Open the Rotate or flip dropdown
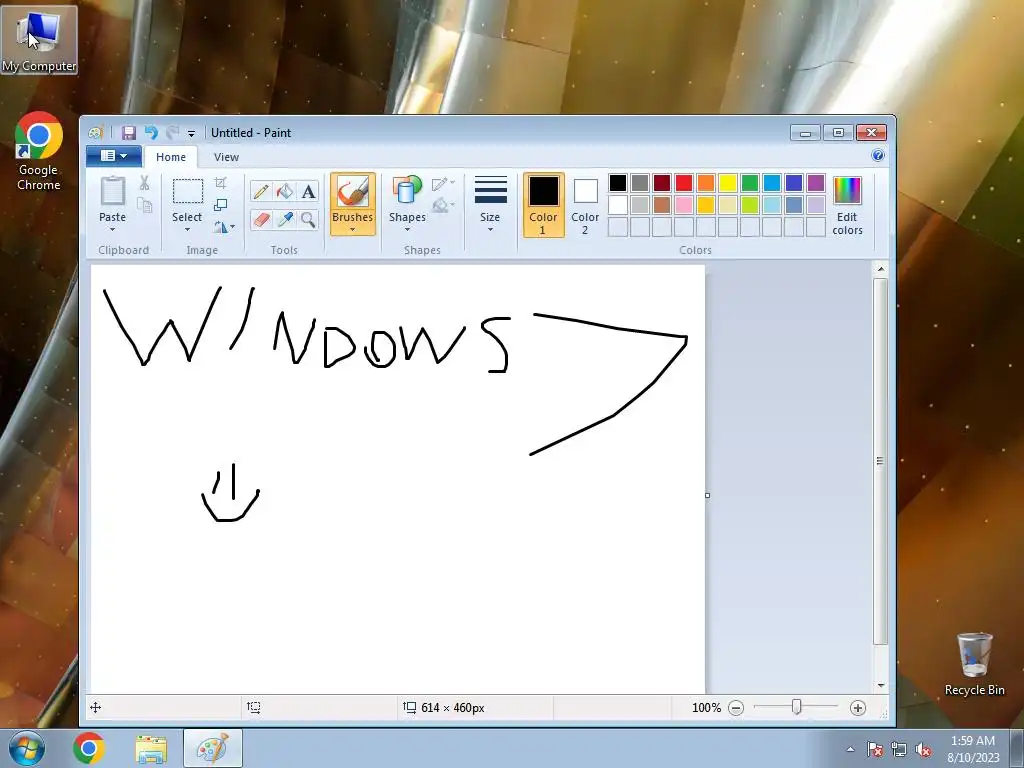 point(224,227)
